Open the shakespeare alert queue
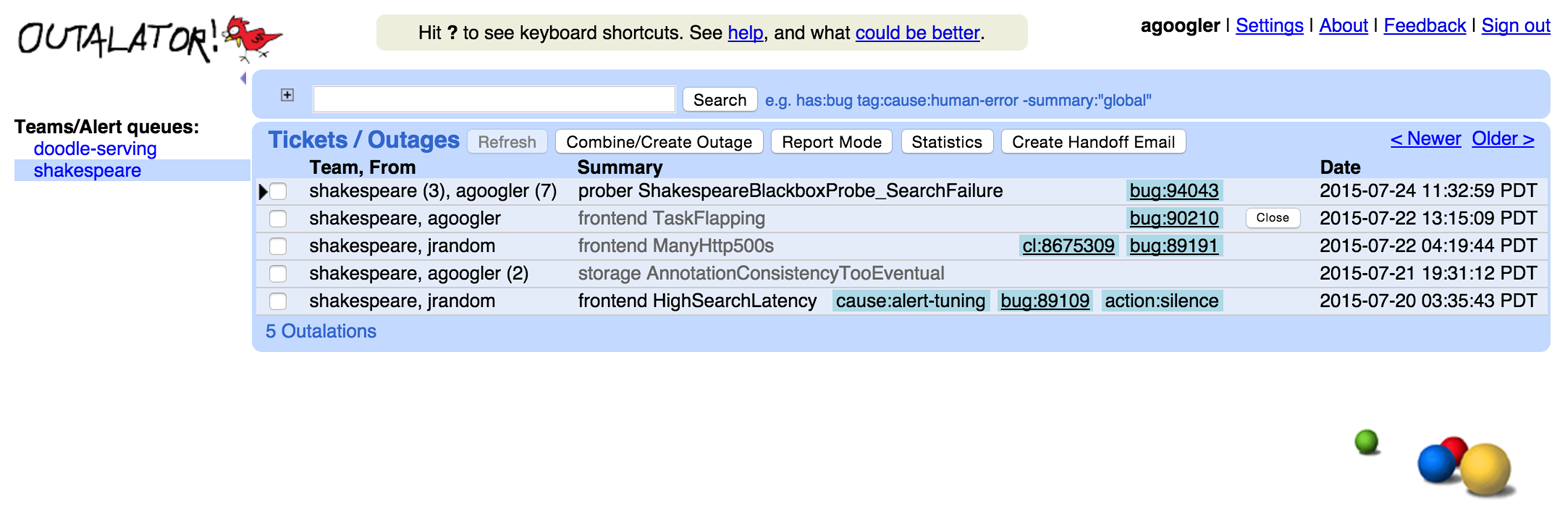The height and width of the screenshot is (515, 1565). point(87,171)
